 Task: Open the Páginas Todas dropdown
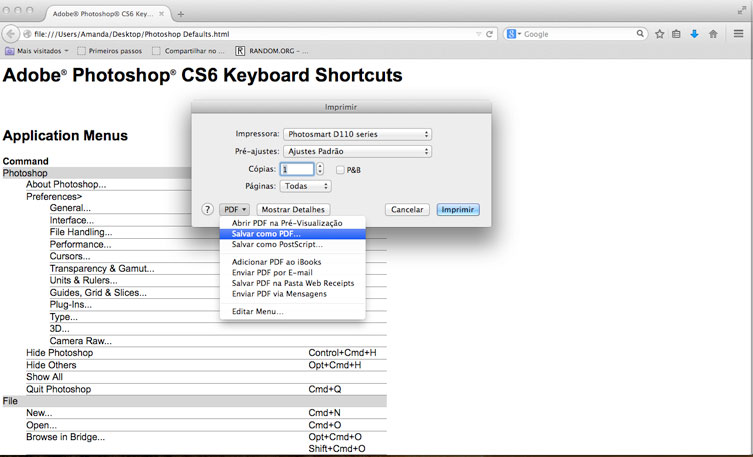(306, 186)
